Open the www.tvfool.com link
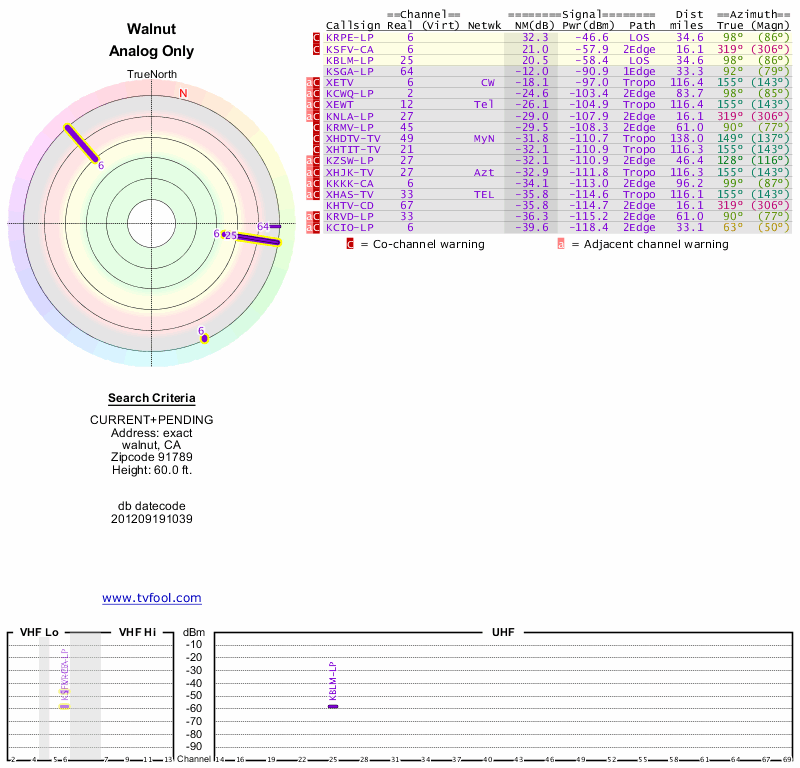800x768 pixels. point(152,598)
